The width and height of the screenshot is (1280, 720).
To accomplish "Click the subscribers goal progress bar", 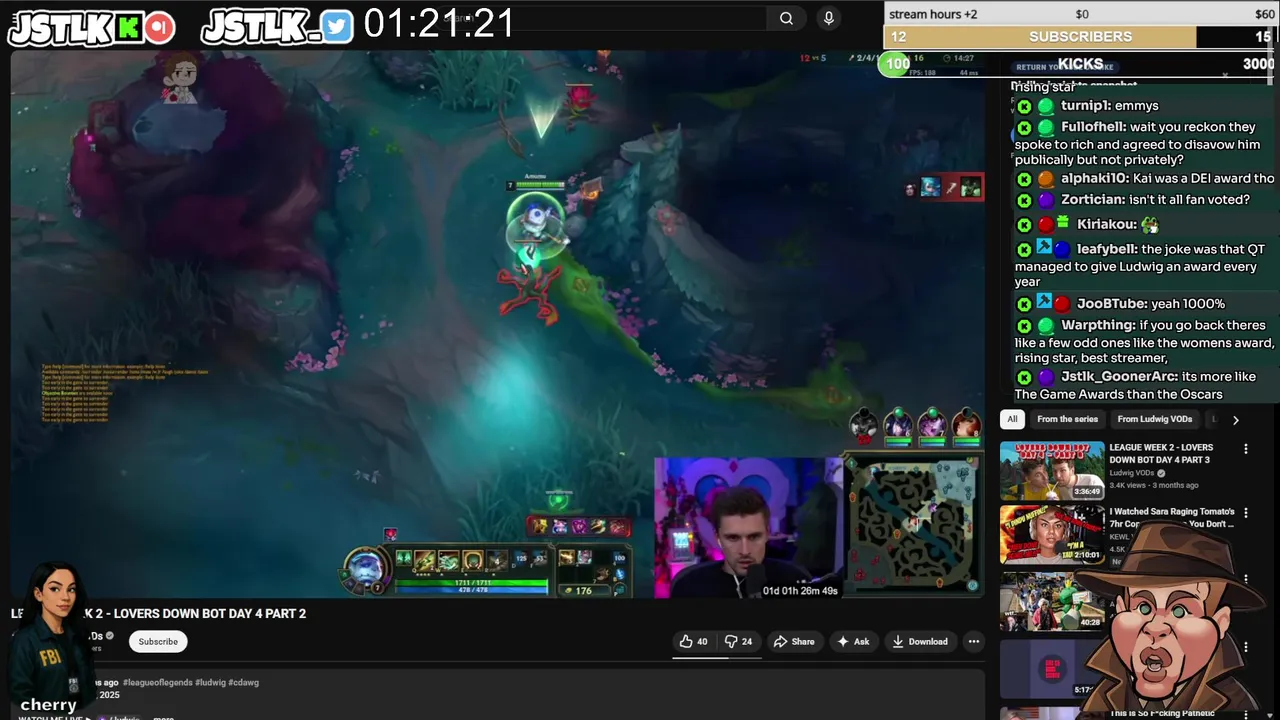I will coord(1081,36).
